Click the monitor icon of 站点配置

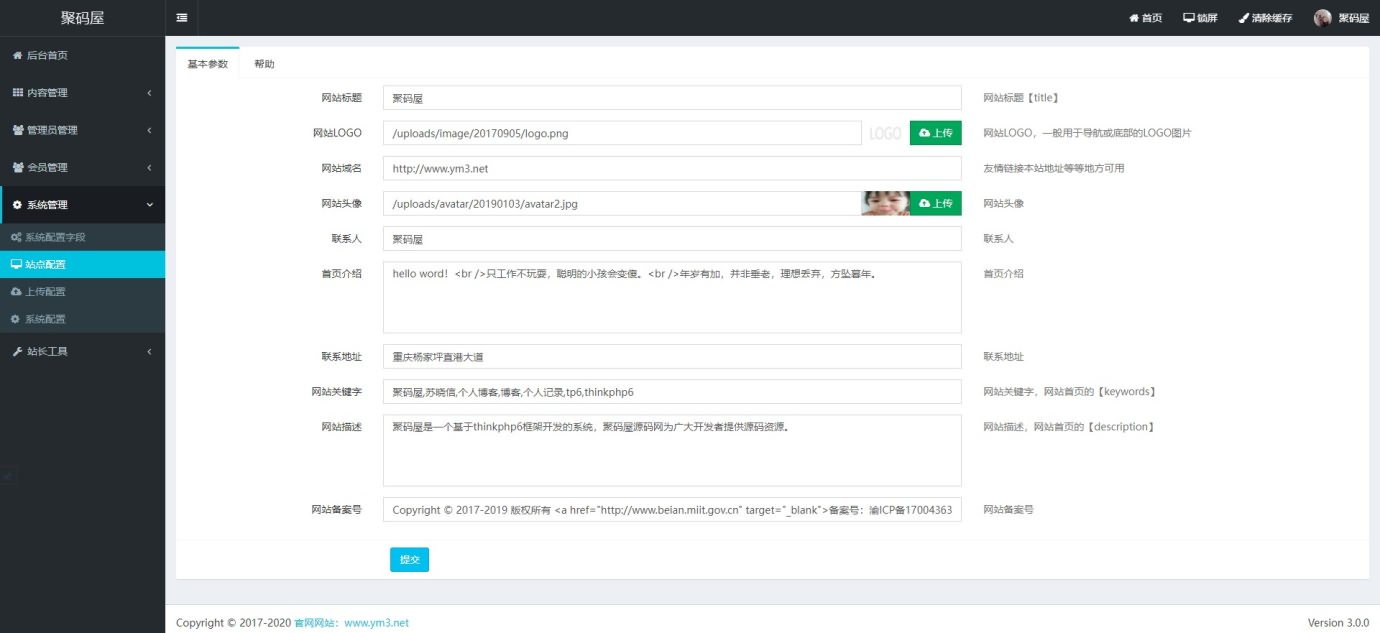click(x=16, y=265)
